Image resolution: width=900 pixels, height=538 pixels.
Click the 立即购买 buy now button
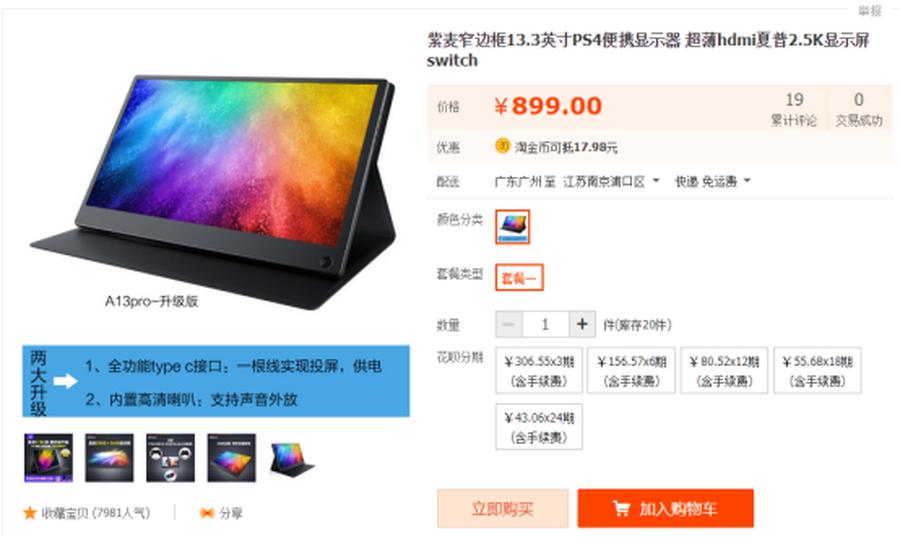pos(503,508)
